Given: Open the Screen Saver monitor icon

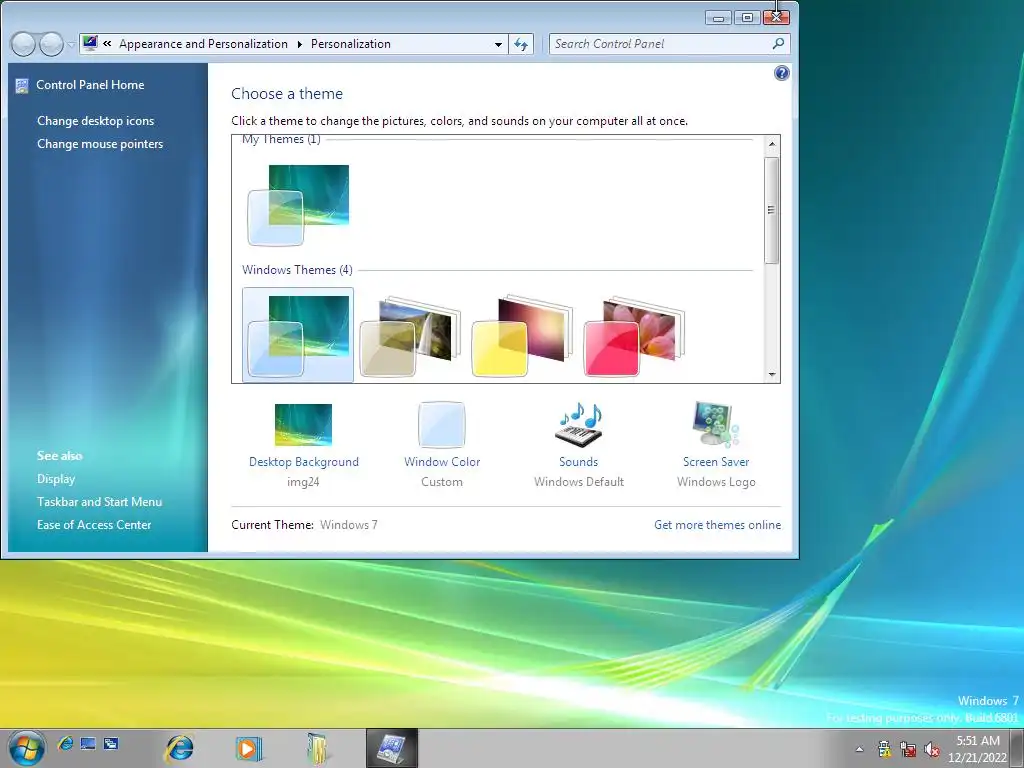Looking at the screenshot, I should 716,424.
